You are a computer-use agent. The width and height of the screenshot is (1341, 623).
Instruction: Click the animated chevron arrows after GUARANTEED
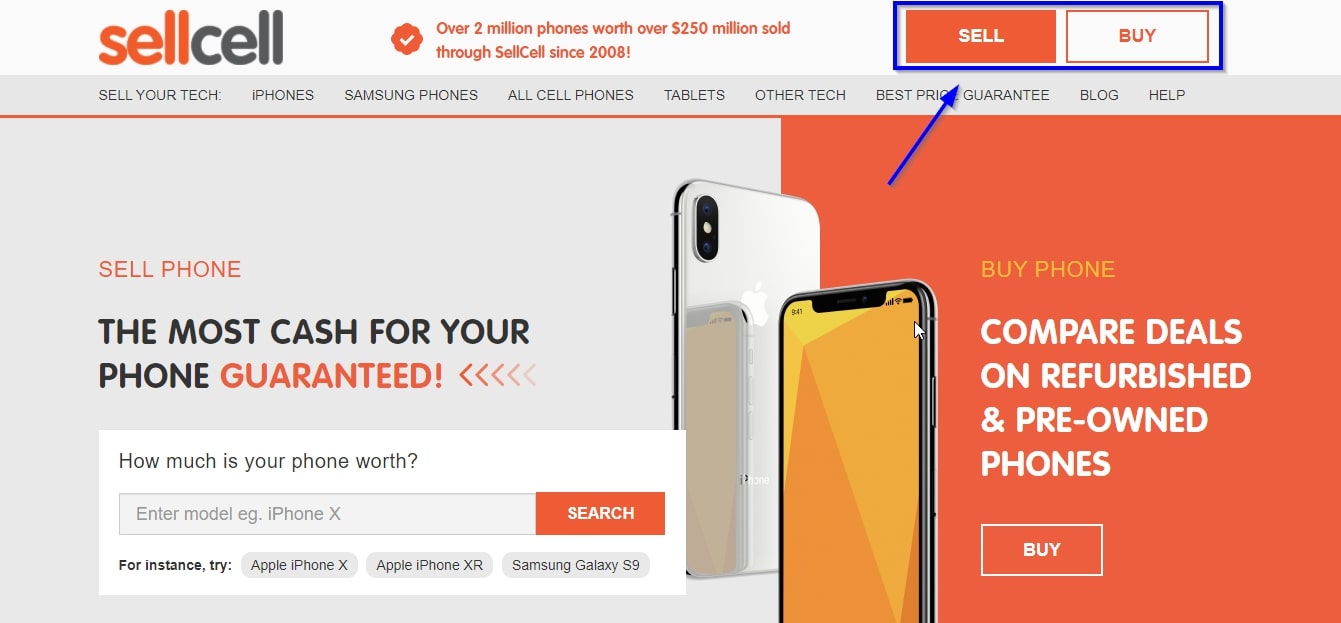pos(497,376)
